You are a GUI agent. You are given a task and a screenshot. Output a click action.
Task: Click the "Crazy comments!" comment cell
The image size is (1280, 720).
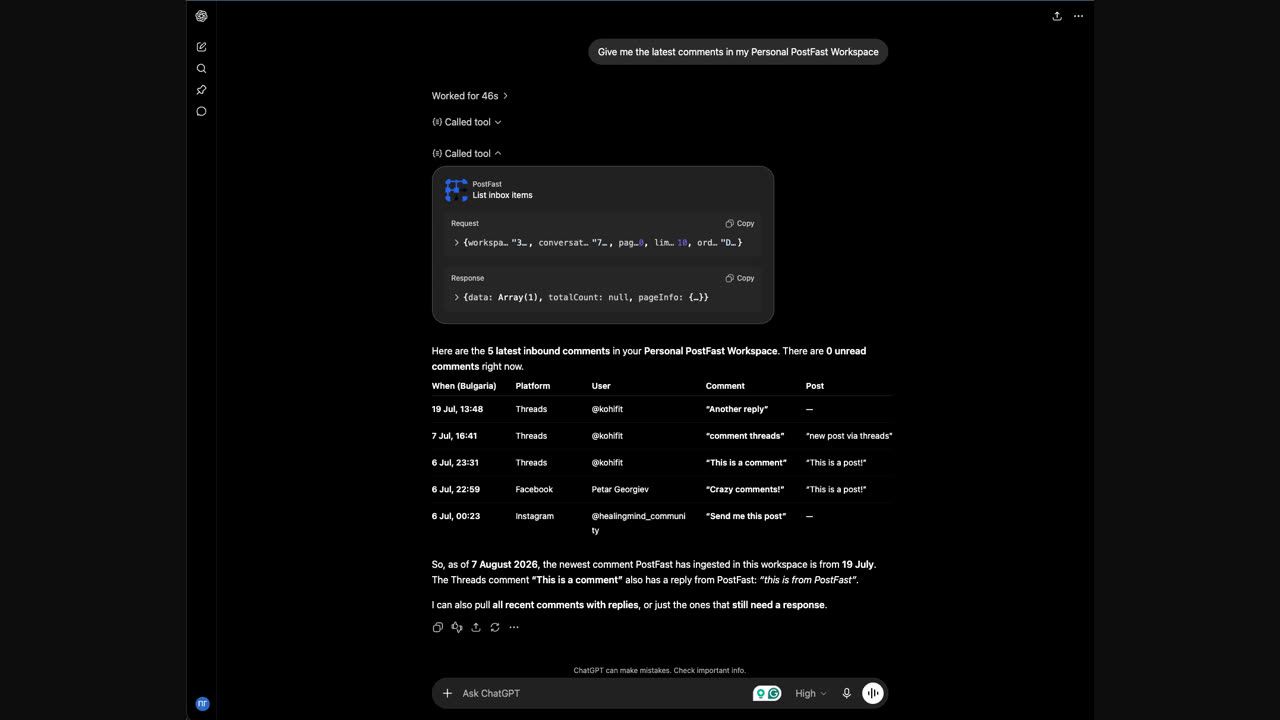point(745,490)
